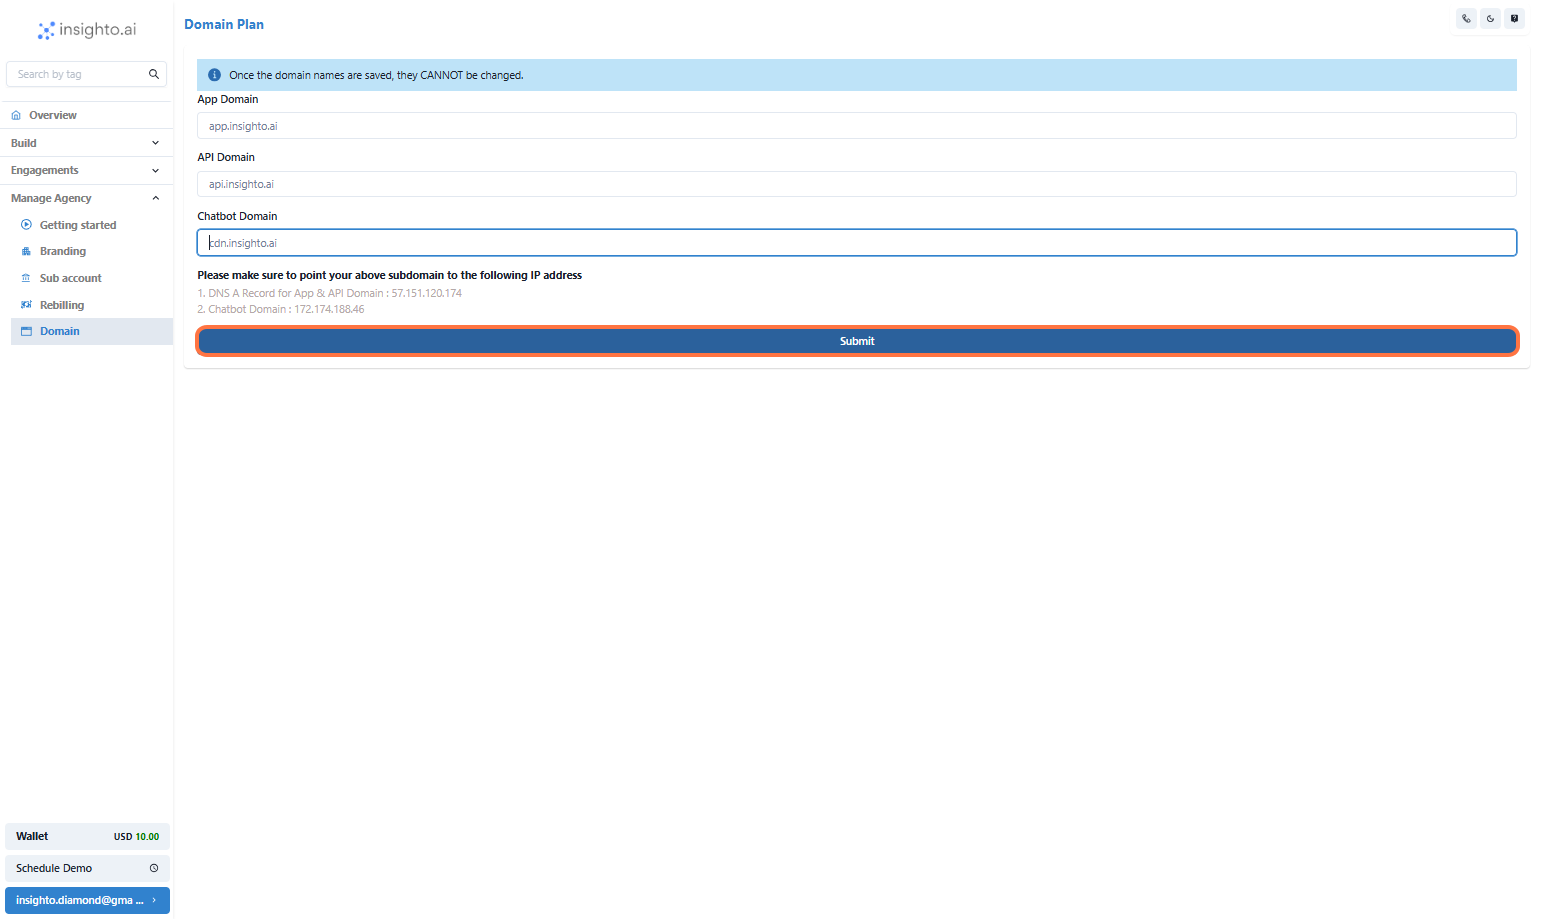This screenshot has width=1541, height=919.
Task: Click the clock icon beside Schedule Demo
Action: coord(154,868)
